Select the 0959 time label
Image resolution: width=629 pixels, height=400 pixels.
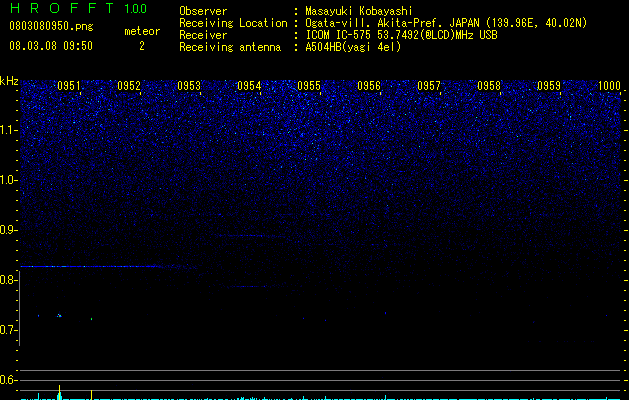[x=549, y=86]
